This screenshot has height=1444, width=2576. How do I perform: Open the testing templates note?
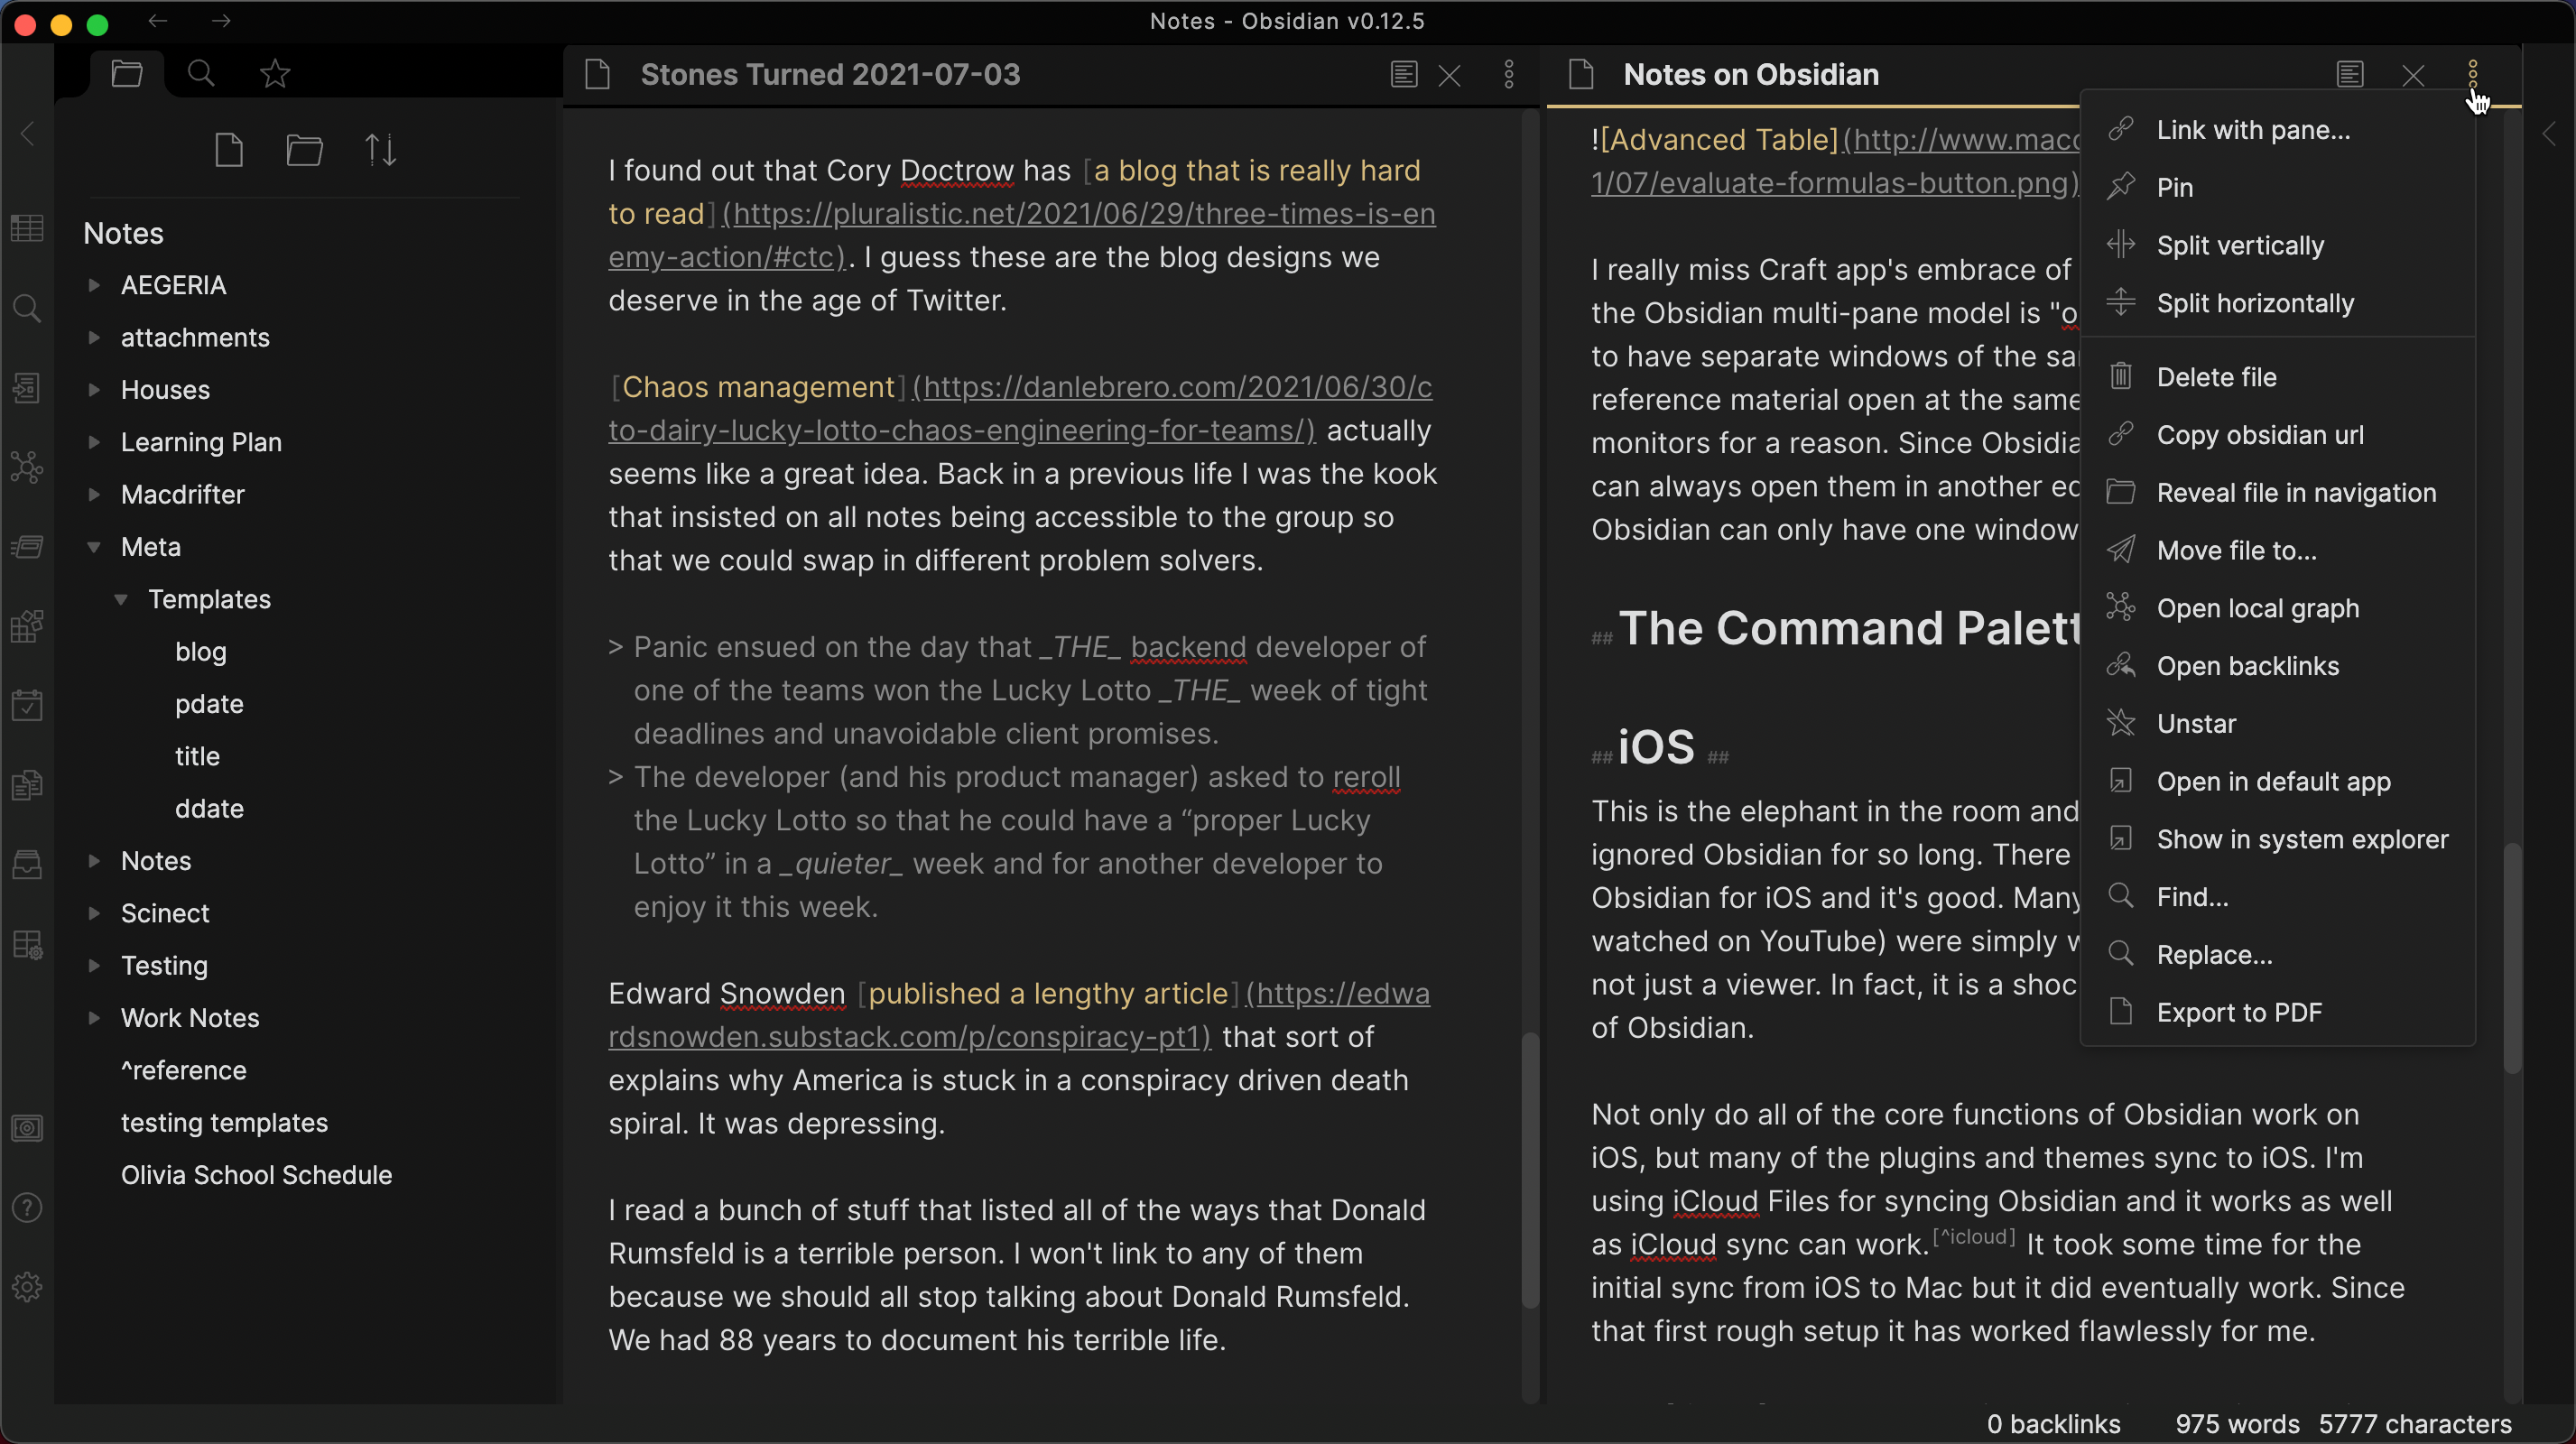(224, 1123)
